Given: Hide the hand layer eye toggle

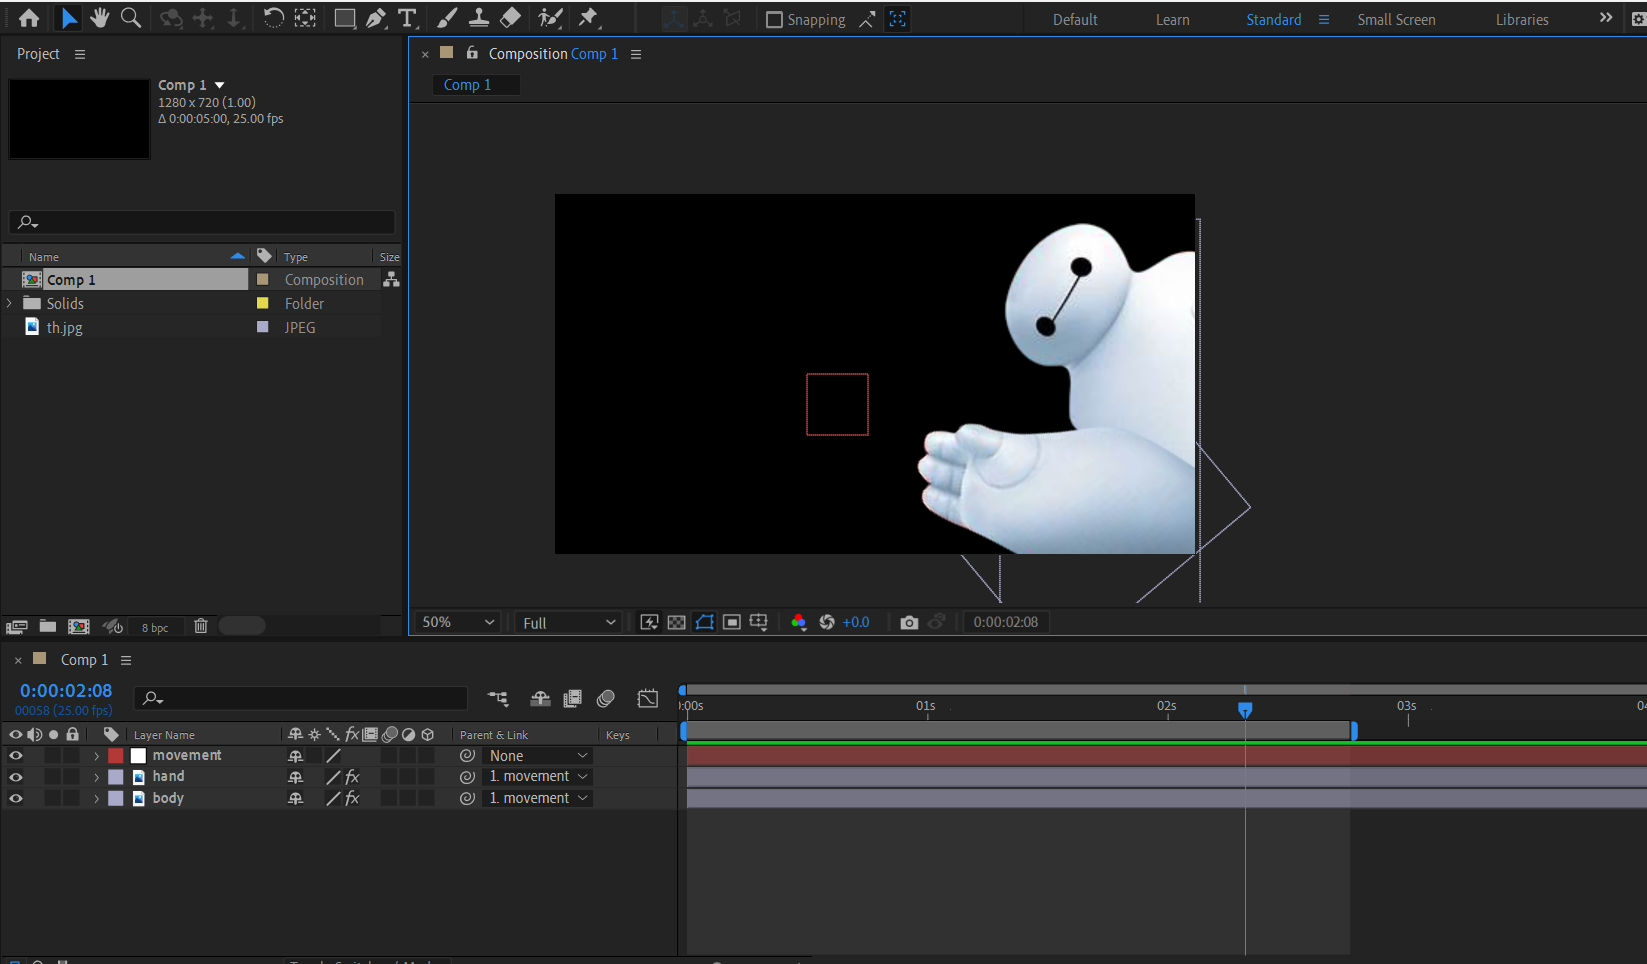Looking at the screenshot, I should pyautogui.click(x=16, y=777).
